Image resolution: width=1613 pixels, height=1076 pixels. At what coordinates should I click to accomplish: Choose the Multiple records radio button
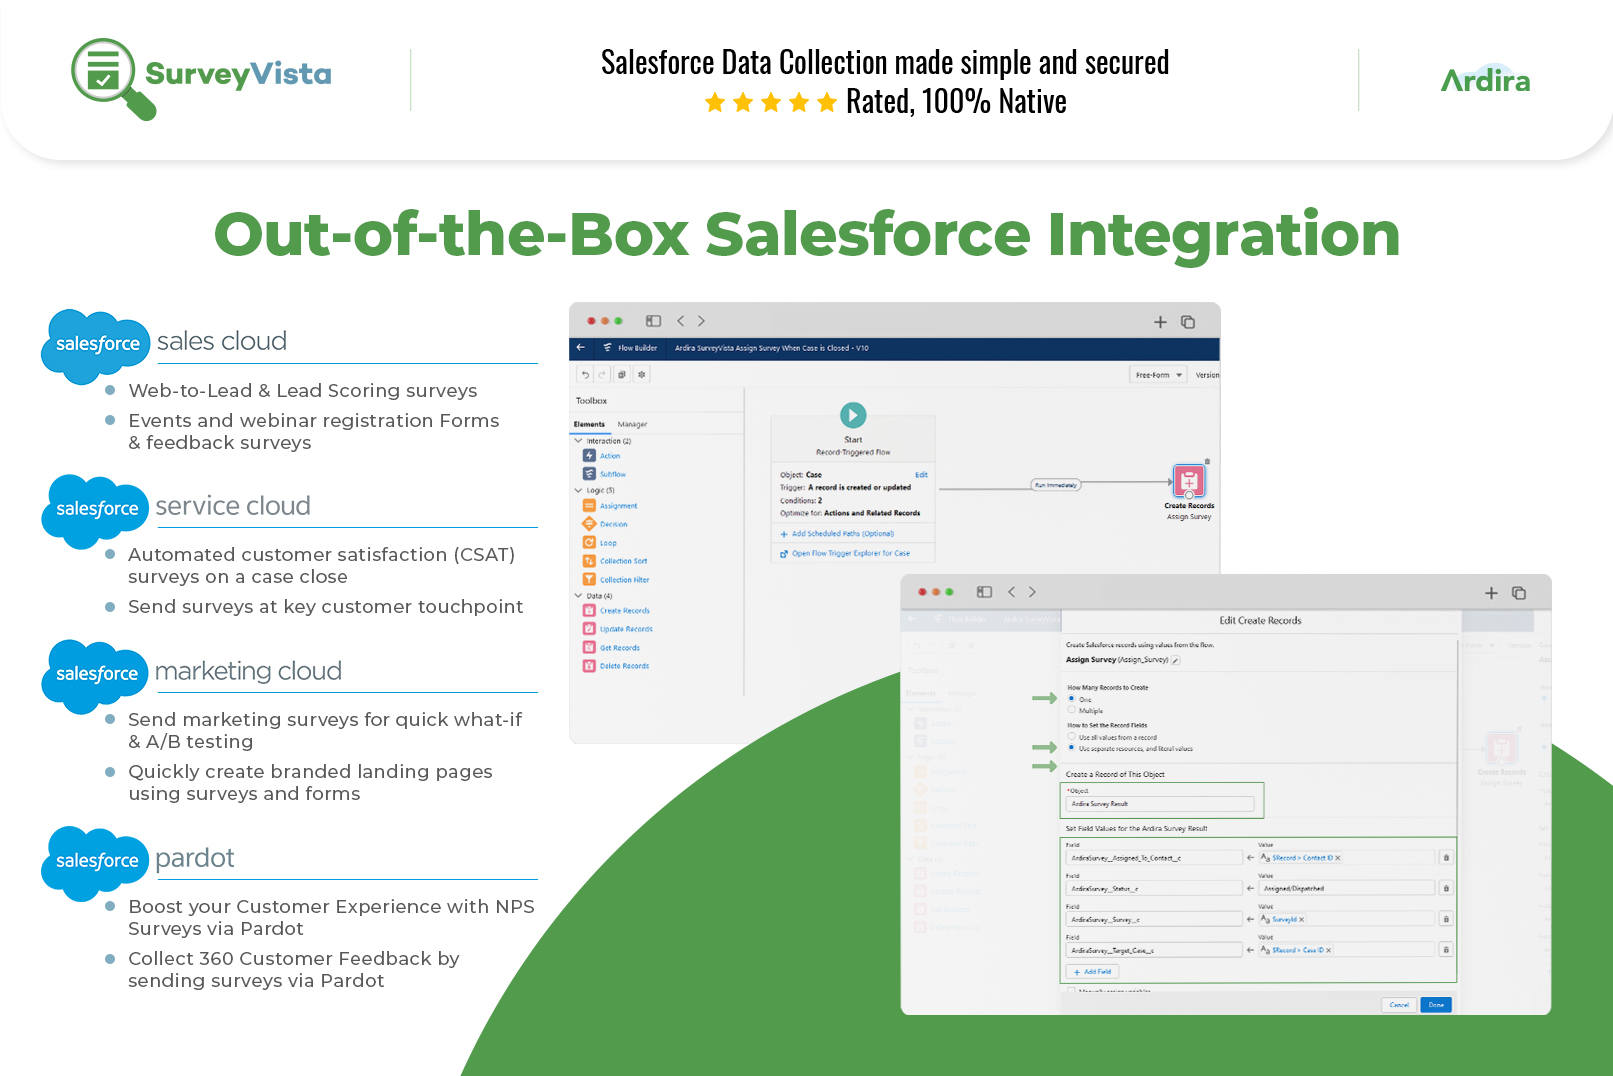(x=1071, y=710)
